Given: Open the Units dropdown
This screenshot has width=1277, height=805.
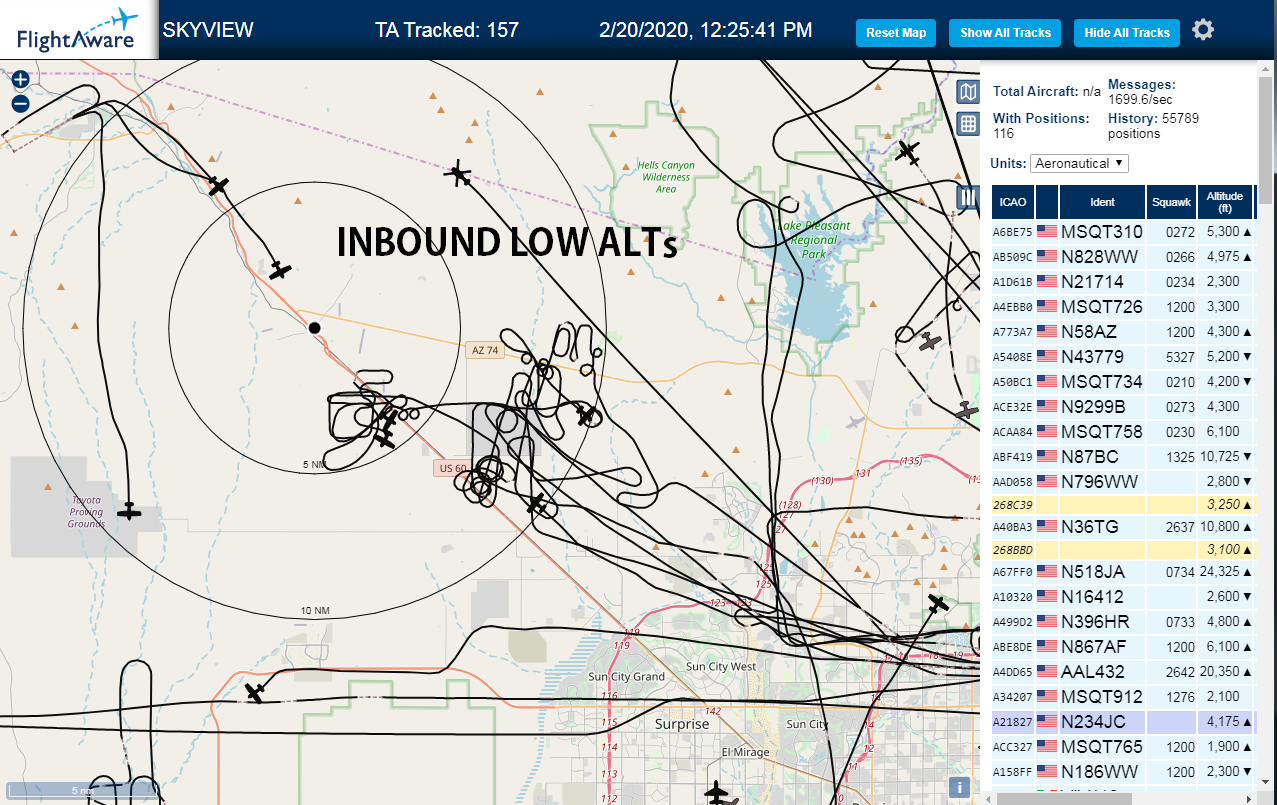Looking at the screenshot, I should 1080,163.
